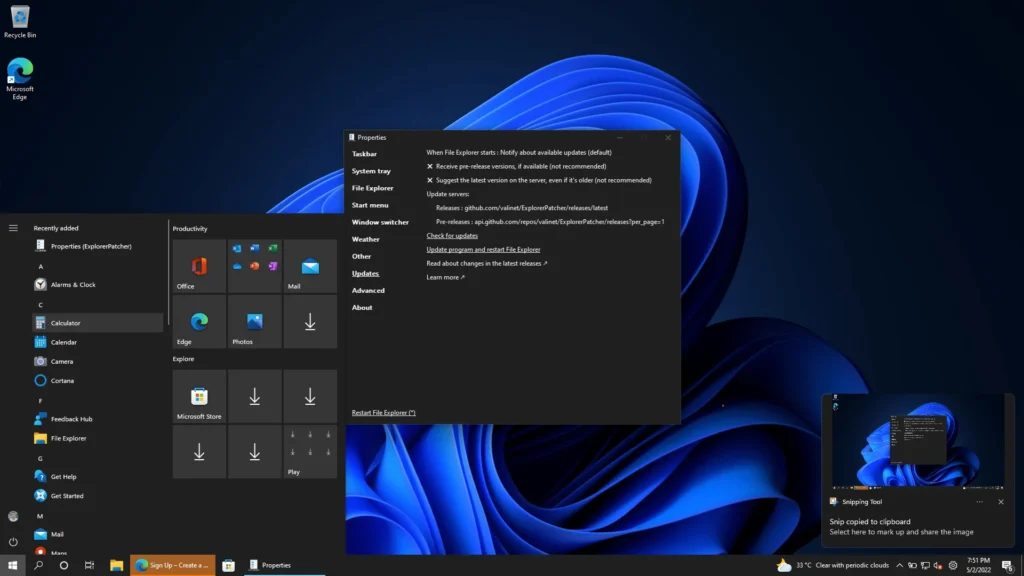The image size is (1024, 576).
Task: Open the Advanced section
Action: 368,291
